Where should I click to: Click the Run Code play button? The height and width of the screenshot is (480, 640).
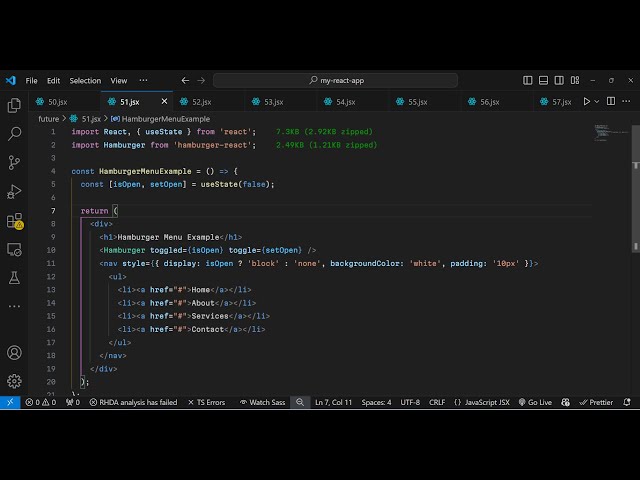pos(587,101)
